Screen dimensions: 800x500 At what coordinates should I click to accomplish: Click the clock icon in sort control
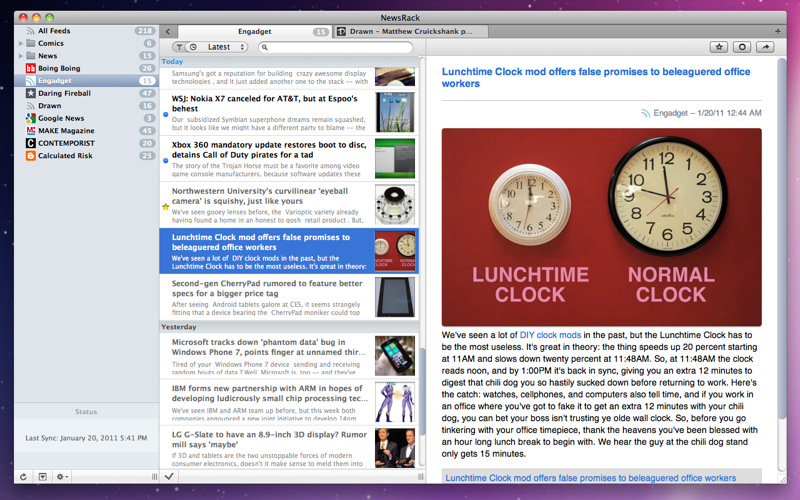coord(193,47)
